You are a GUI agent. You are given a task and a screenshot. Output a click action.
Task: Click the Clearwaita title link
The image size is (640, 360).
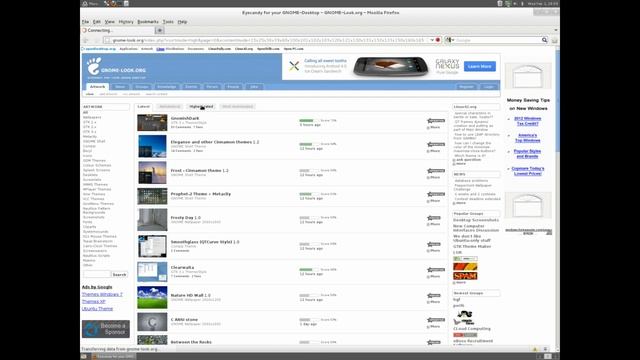click(x=182, y=267)
